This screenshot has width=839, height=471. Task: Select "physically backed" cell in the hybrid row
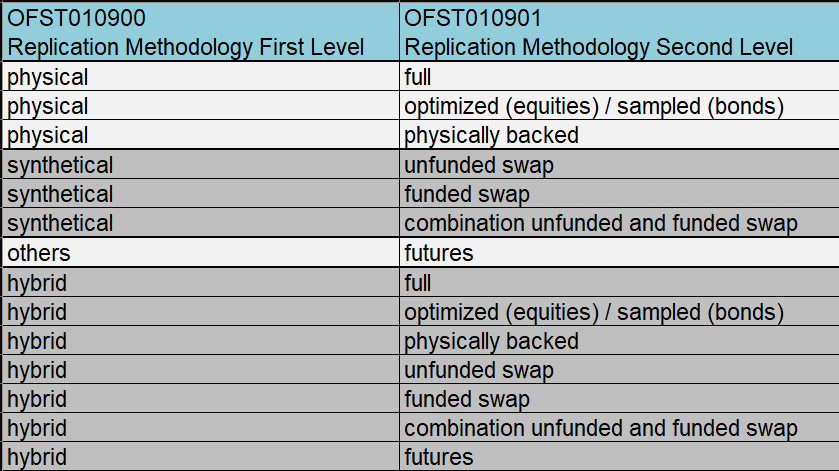point(618,341)
